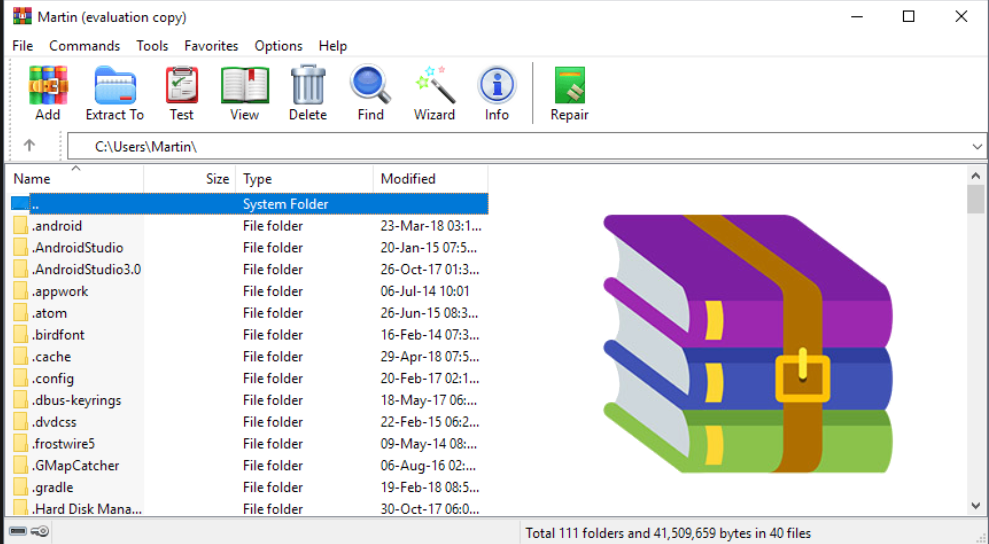The width and height of the screenshot is (989, 544).
Task: Click the Delete trash can icon
Action: tap(308, 85)
